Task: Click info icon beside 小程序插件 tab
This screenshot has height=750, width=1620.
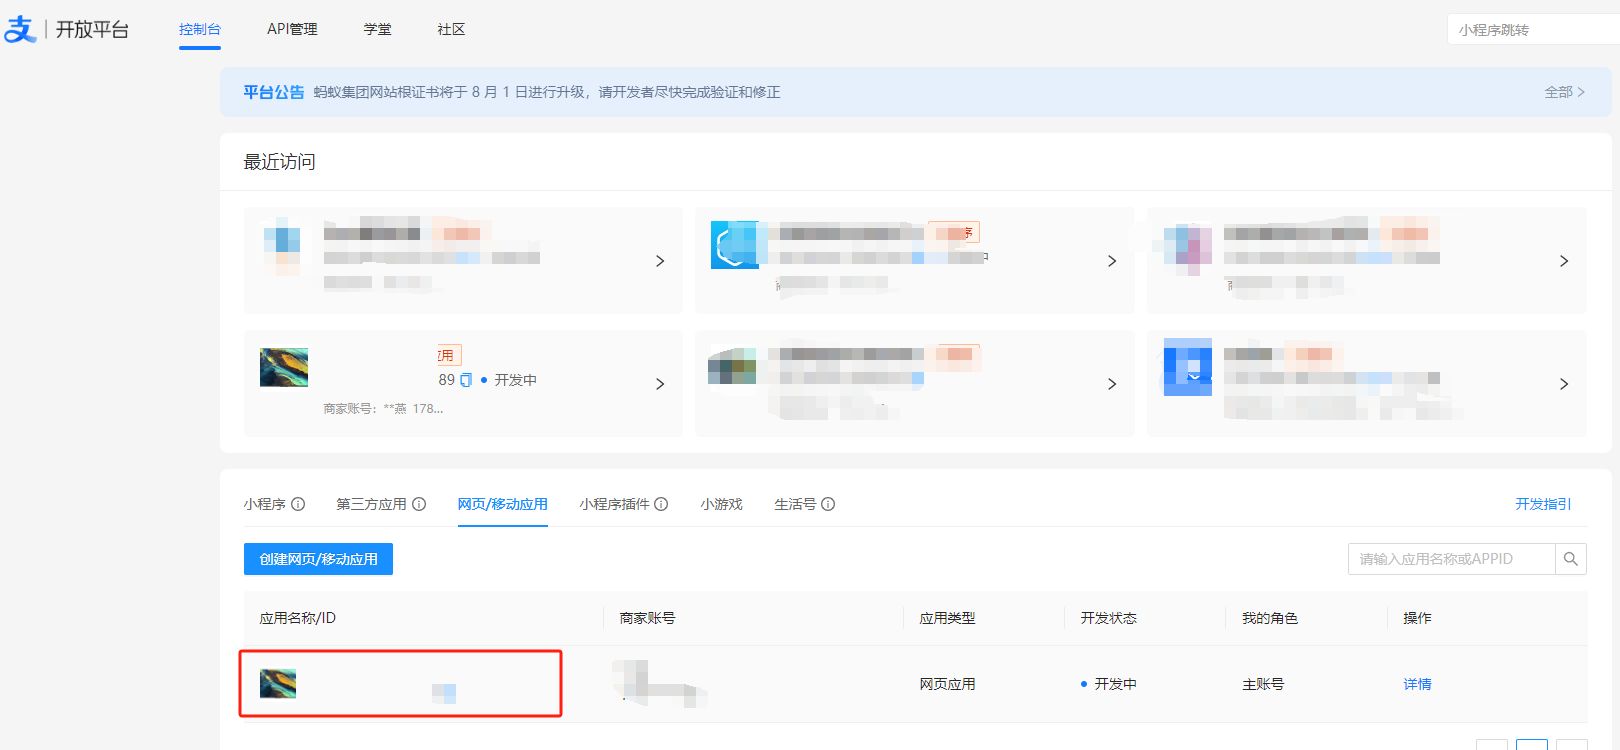Action: coord(661,504)
